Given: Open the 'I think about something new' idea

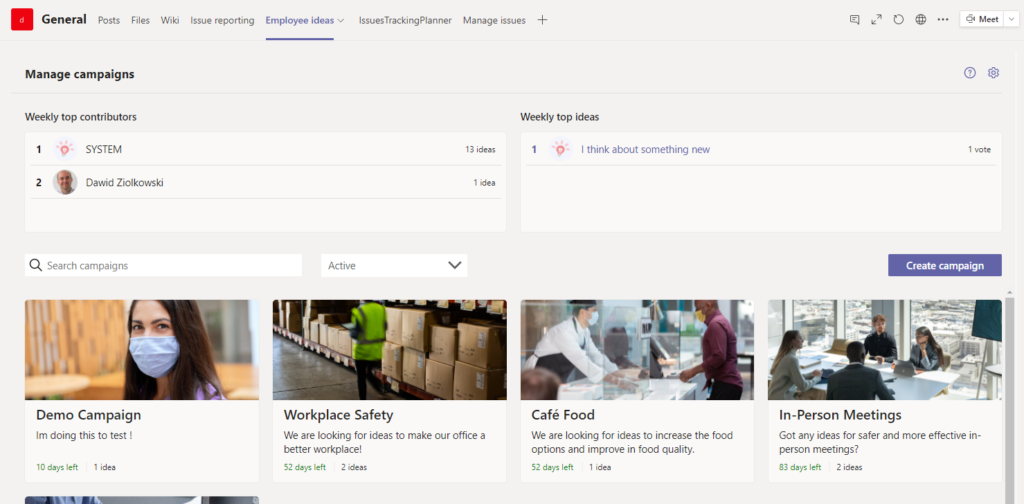Looking at the screenshot, I should click(645, 149).
